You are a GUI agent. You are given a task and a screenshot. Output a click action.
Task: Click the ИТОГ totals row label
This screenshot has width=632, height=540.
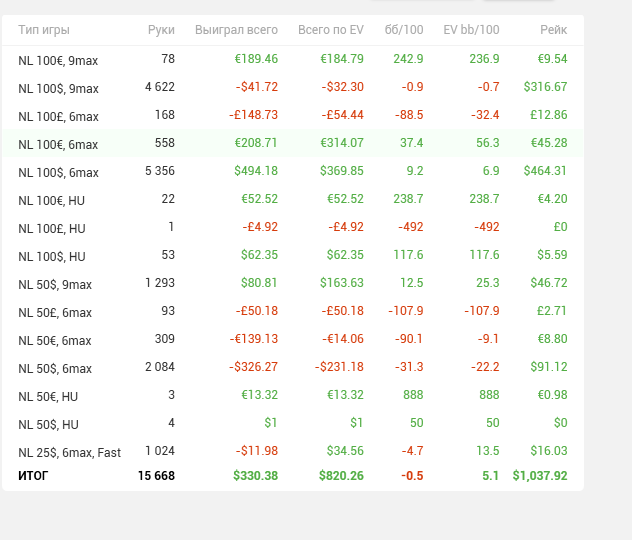[x=33, y=476]
